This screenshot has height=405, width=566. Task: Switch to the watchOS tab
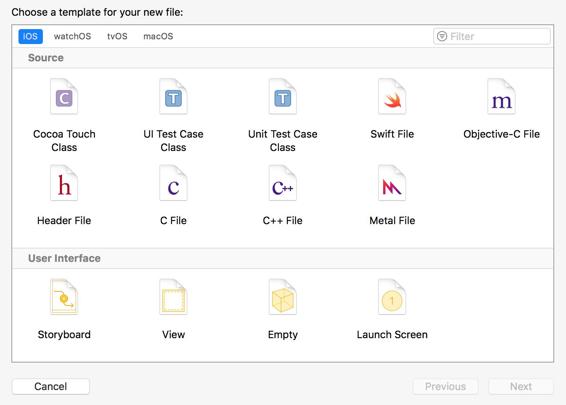[72, 36]
